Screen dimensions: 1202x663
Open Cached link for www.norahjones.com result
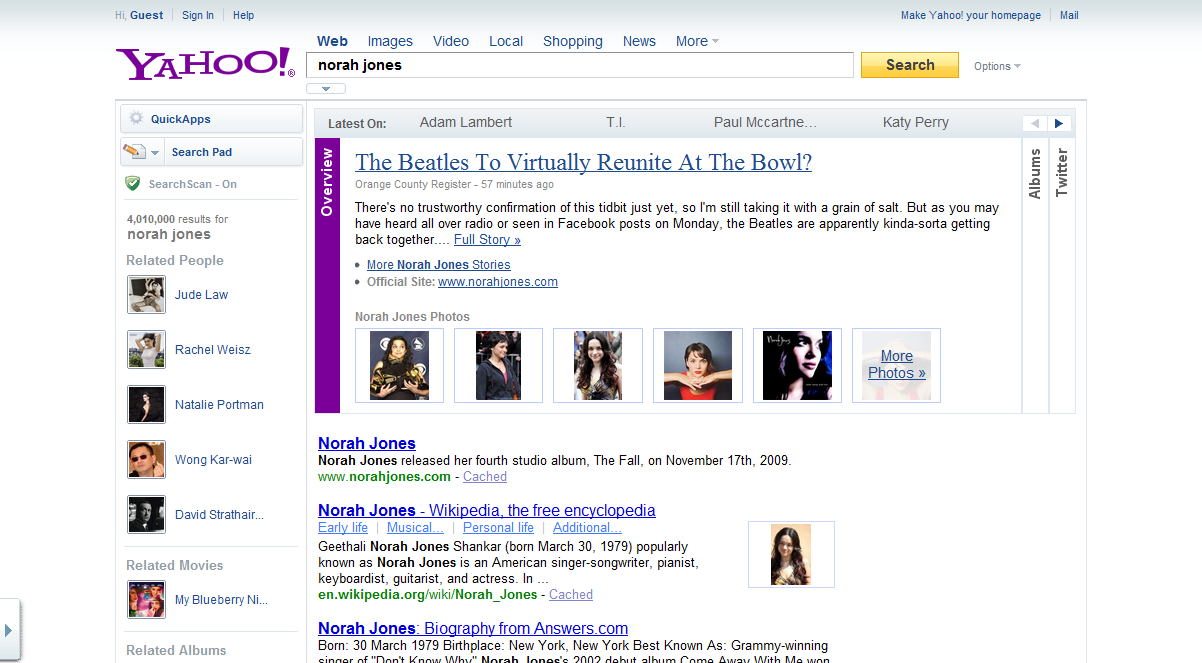point(485,477)
